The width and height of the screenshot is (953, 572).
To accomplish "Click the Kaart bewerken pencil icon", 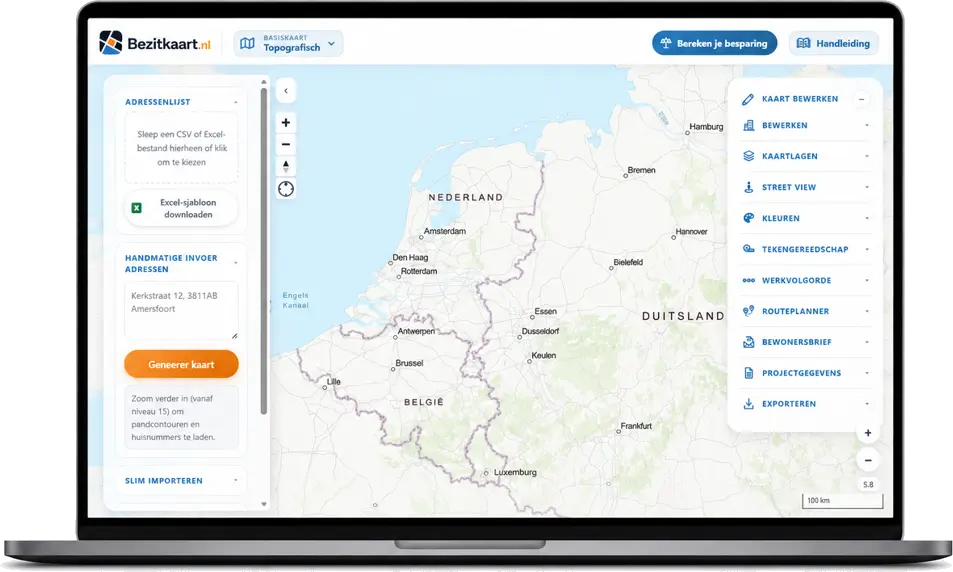I will (x=748, y=99).
